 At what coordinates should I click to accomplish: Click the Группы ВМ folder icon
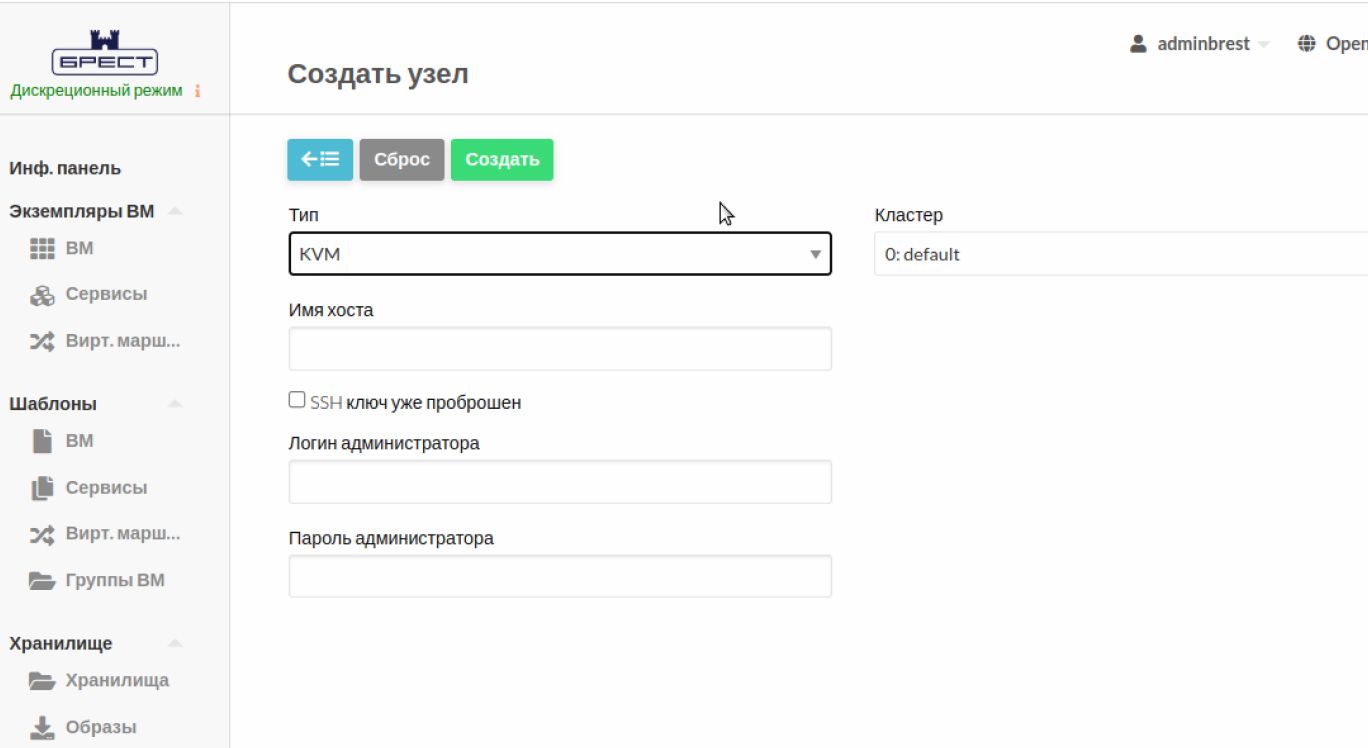click(x=42, y=581)
